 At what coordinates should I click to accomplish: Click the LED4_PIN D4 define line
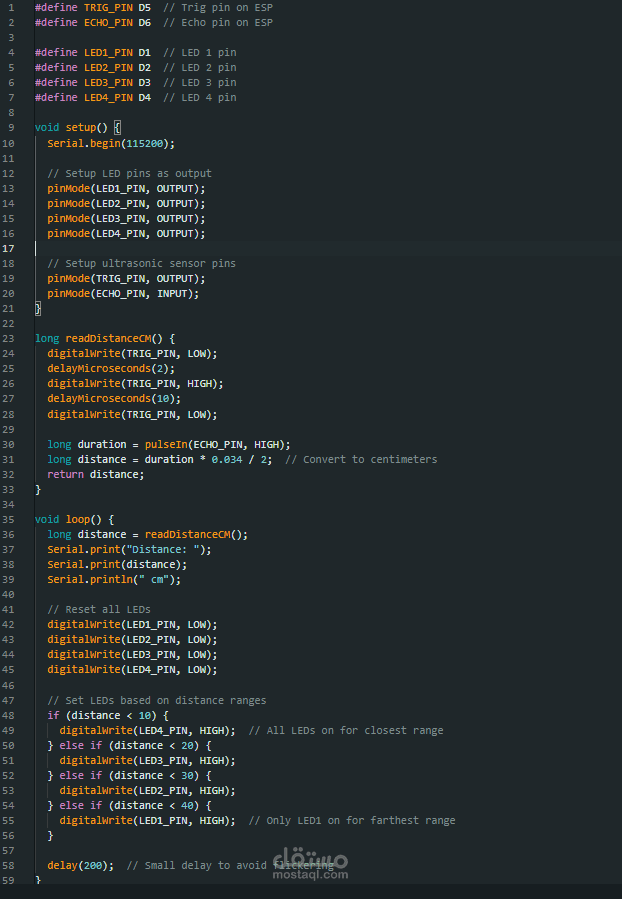click(93, 97)
